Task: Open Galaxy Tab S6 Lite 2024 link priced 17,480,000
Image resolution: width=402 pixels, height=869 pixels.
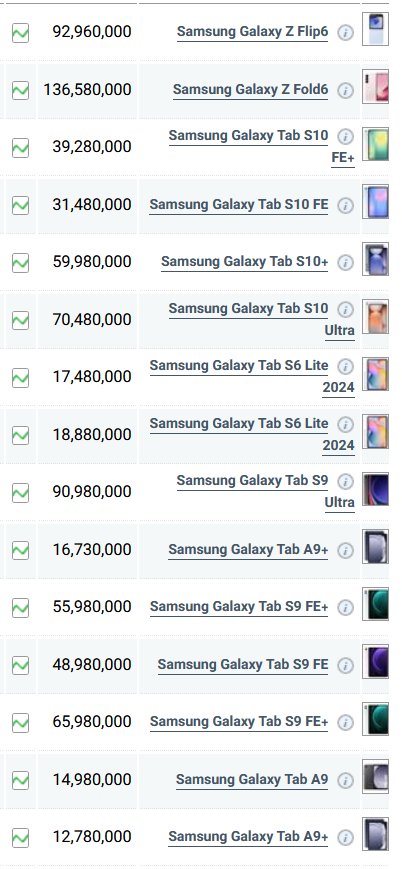Action: pyautogui.click(x=252, y=377)
